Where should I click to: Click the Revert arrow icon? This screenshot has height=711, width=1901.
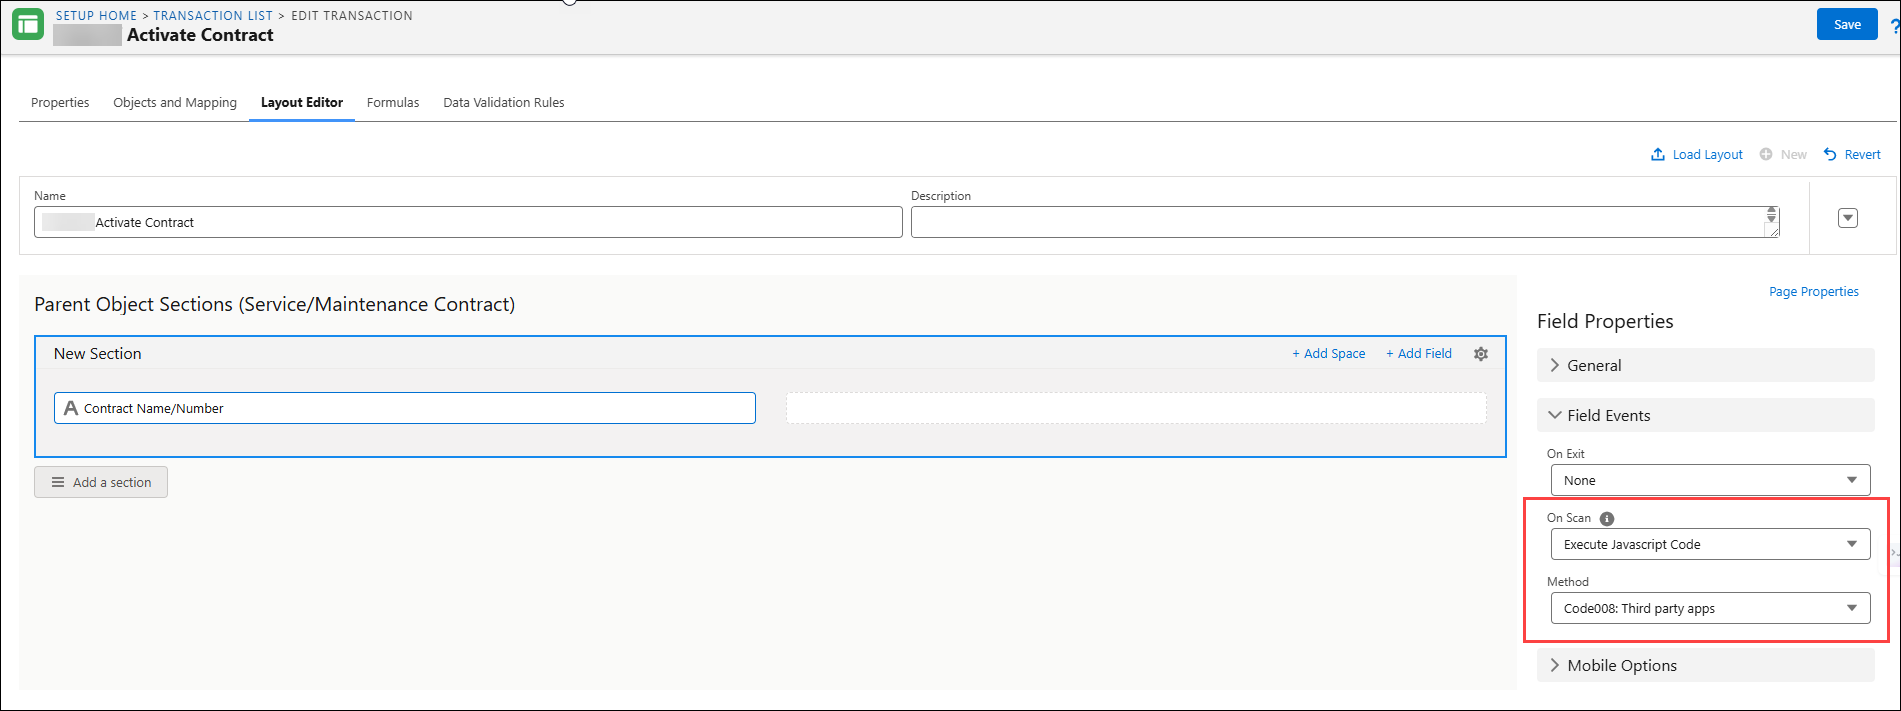click(1830, 154)
